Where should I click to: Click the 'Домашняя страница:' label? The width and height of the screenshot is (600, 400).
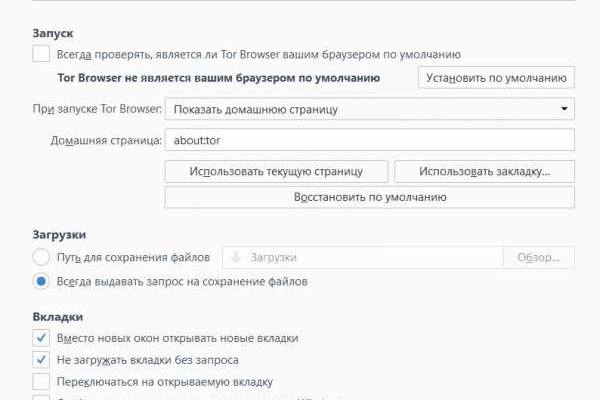[x=106, y=141]
